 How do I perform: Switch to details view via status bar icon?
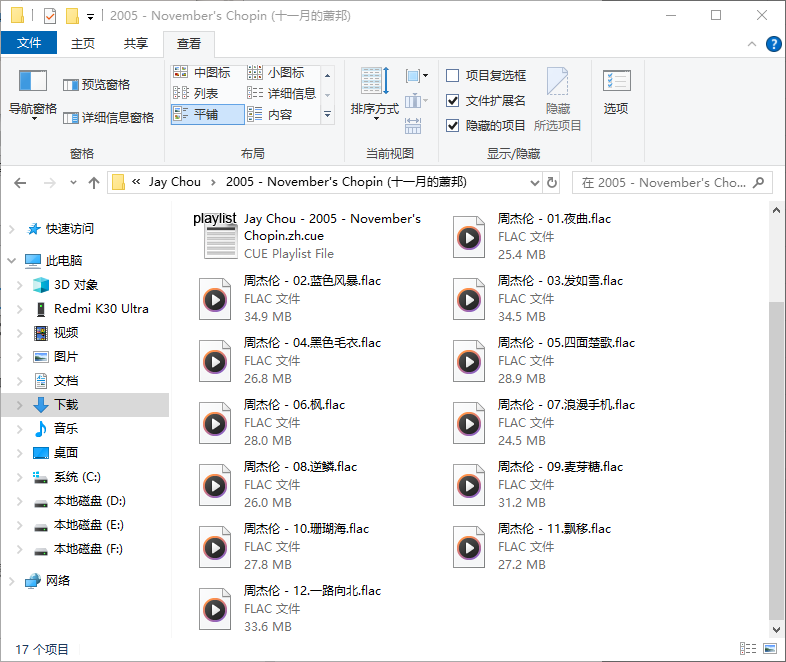click(x=748, y=649)
